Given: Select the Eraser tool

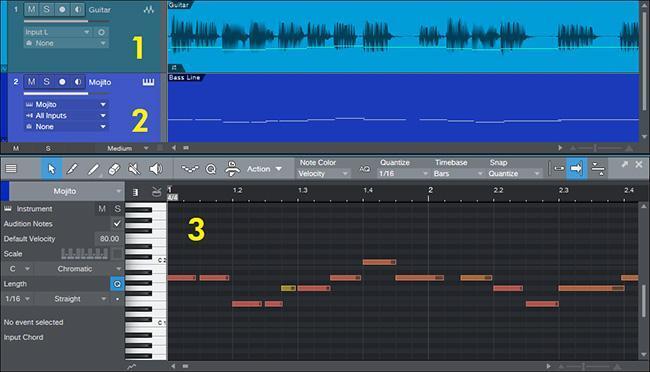Looking at the screenshot, I should click(114, 169).
